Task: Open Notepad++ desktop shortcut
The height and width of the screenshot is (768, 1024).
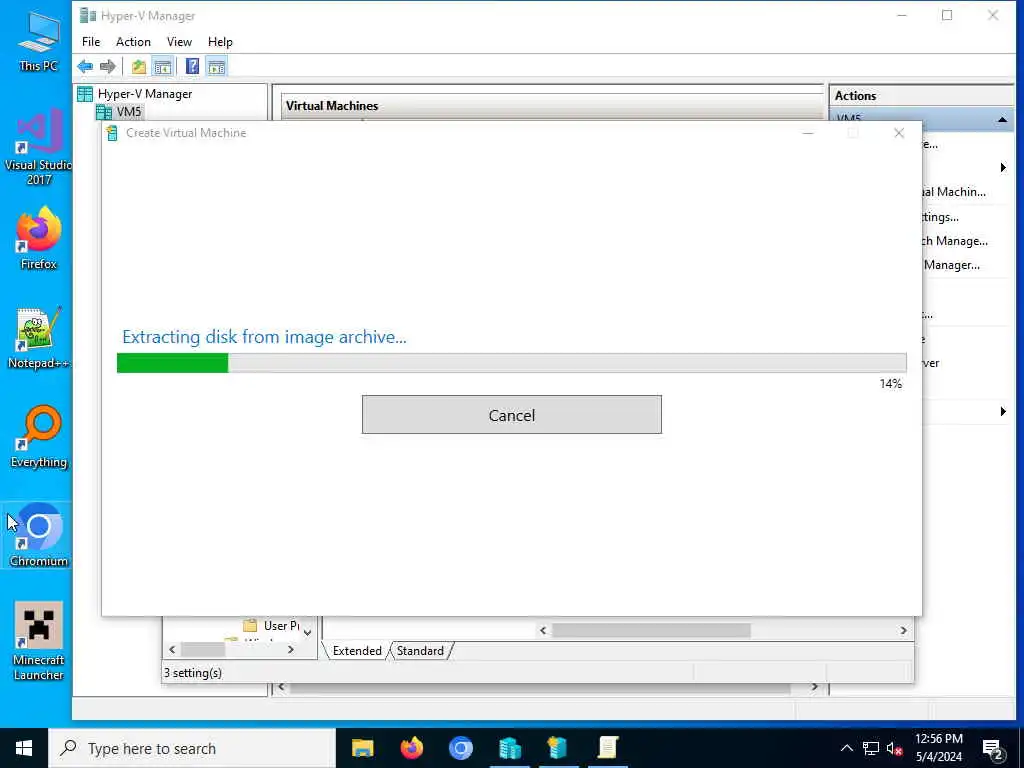Action: click(38, 338)
